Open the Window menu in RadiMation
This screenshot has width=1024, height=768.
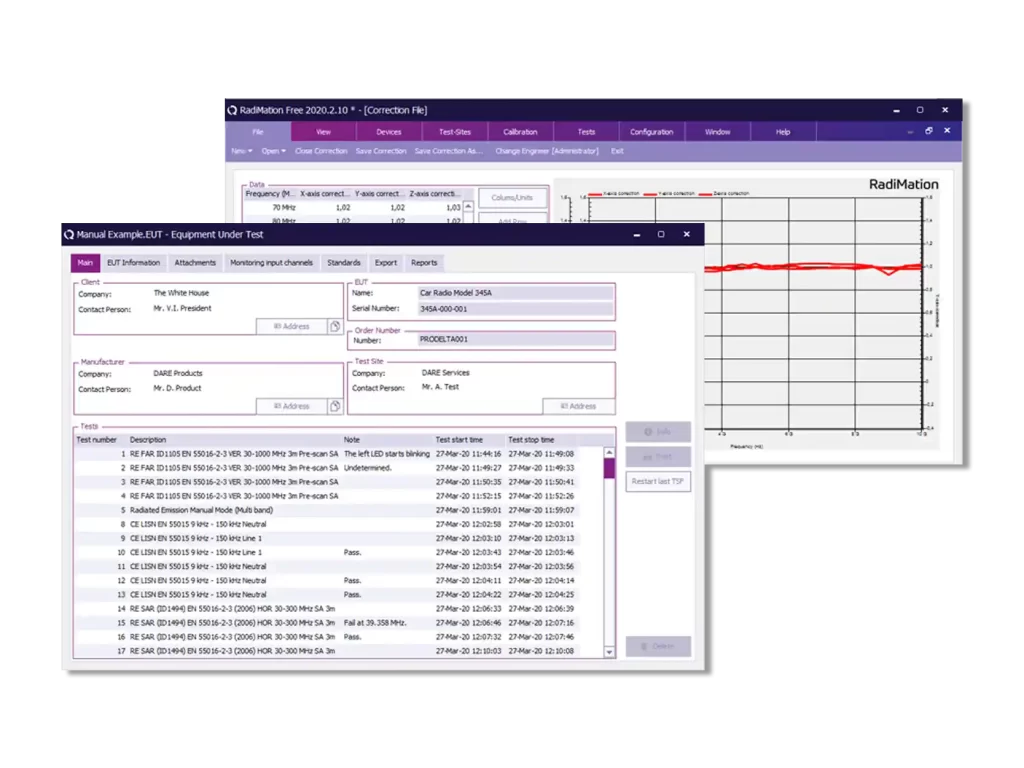pyautogui.click(x=717, y=131)
